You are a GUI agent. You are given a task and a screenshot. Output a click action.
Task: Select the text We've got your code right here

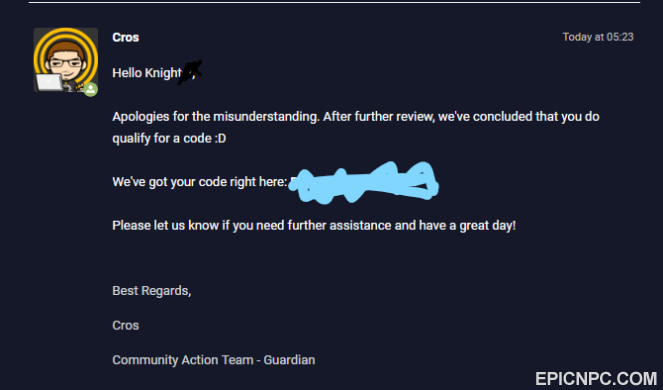coord(200,182)
